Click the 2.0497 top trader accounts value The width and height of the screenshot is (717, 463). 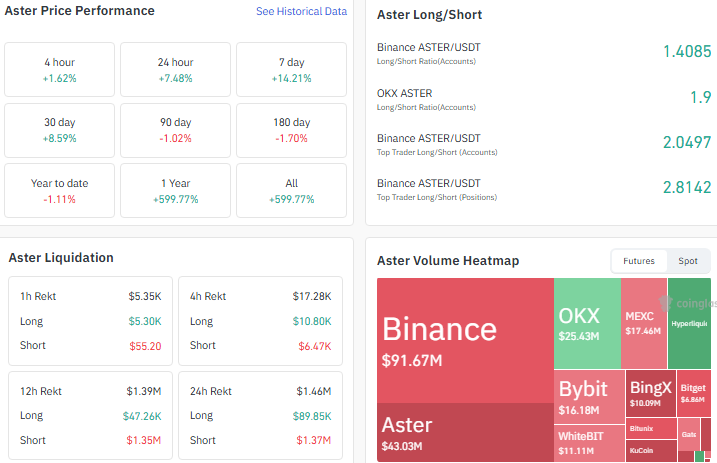687,142
